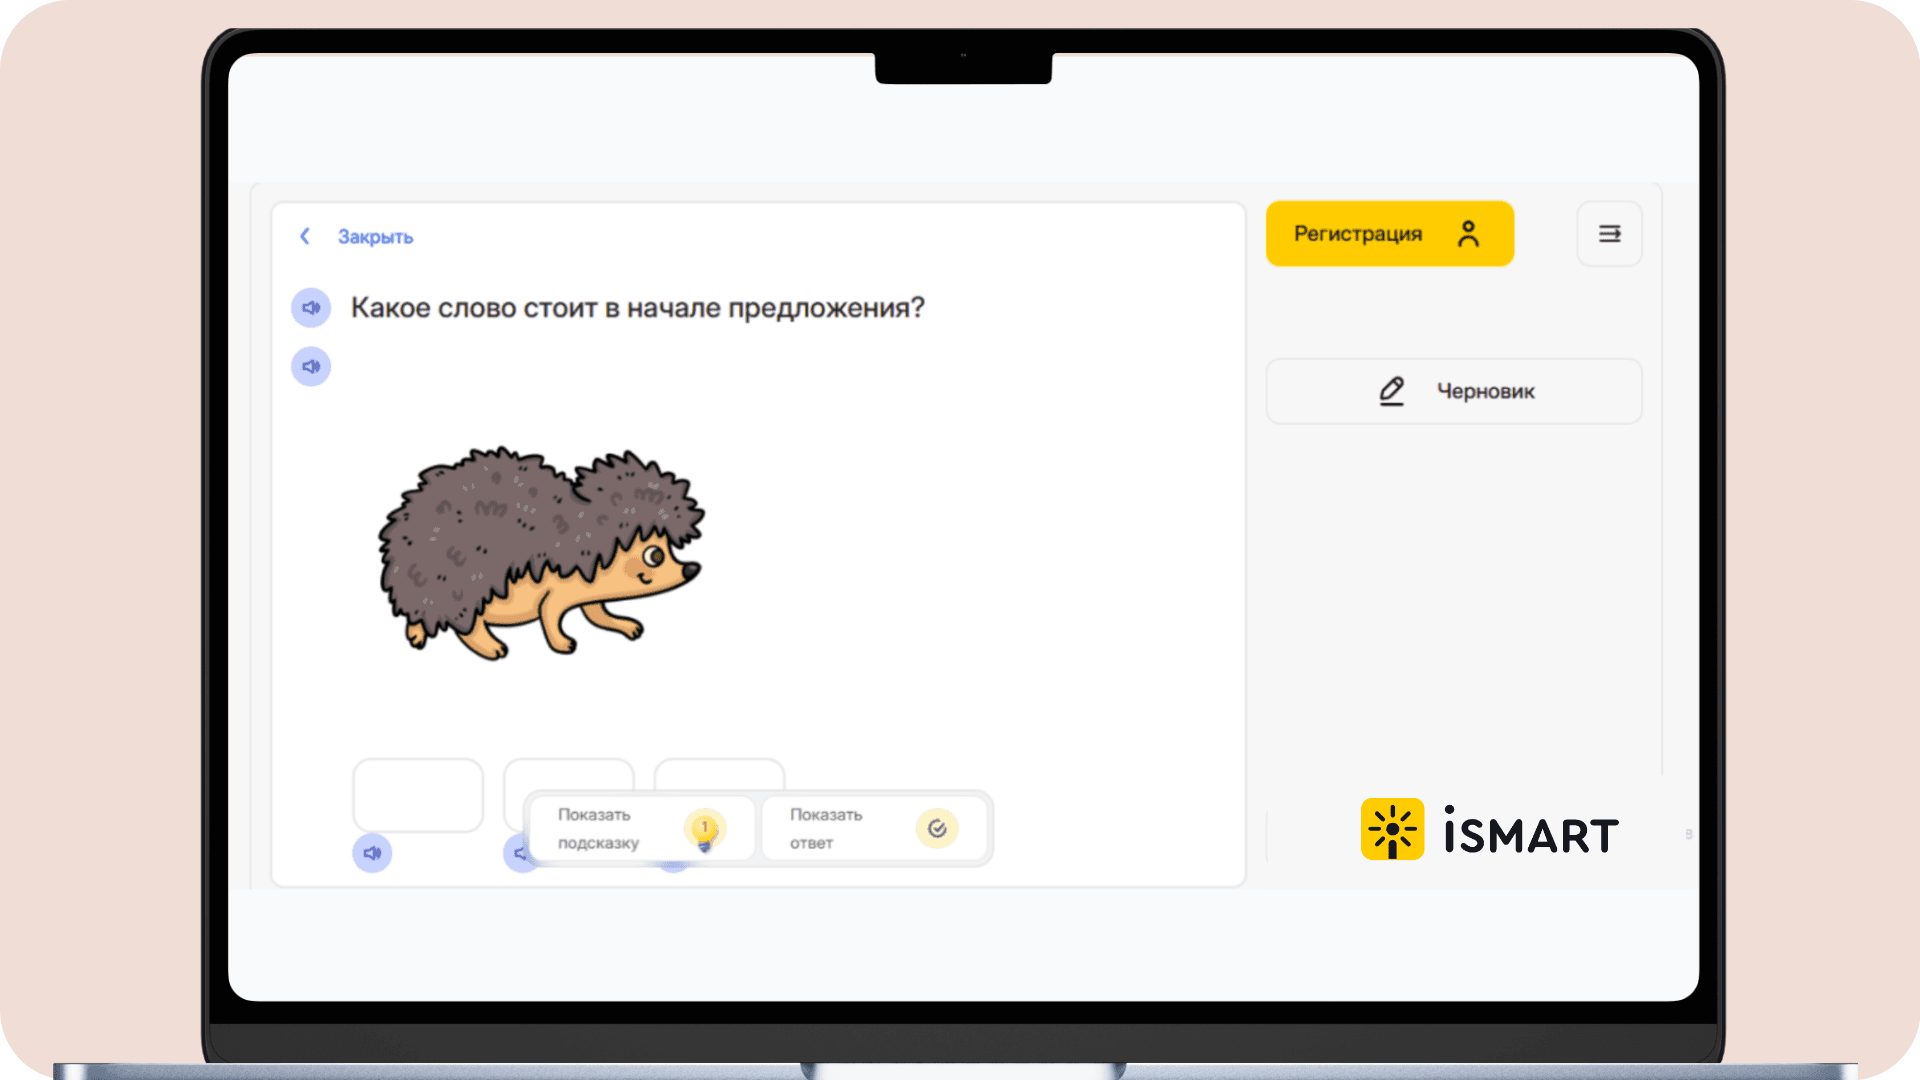Select the third answer box
The image size is (1920, 1080).
click(x=719, y=774)
